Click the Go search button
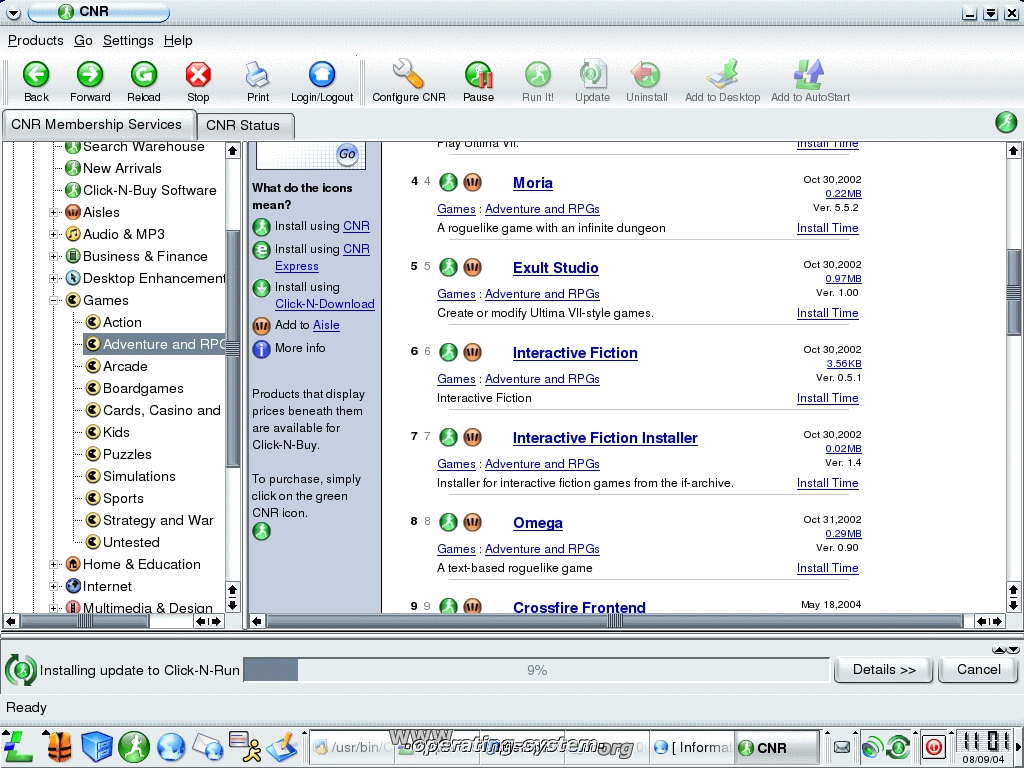The height and width of the screenshot is (768, 1024). 347,154
